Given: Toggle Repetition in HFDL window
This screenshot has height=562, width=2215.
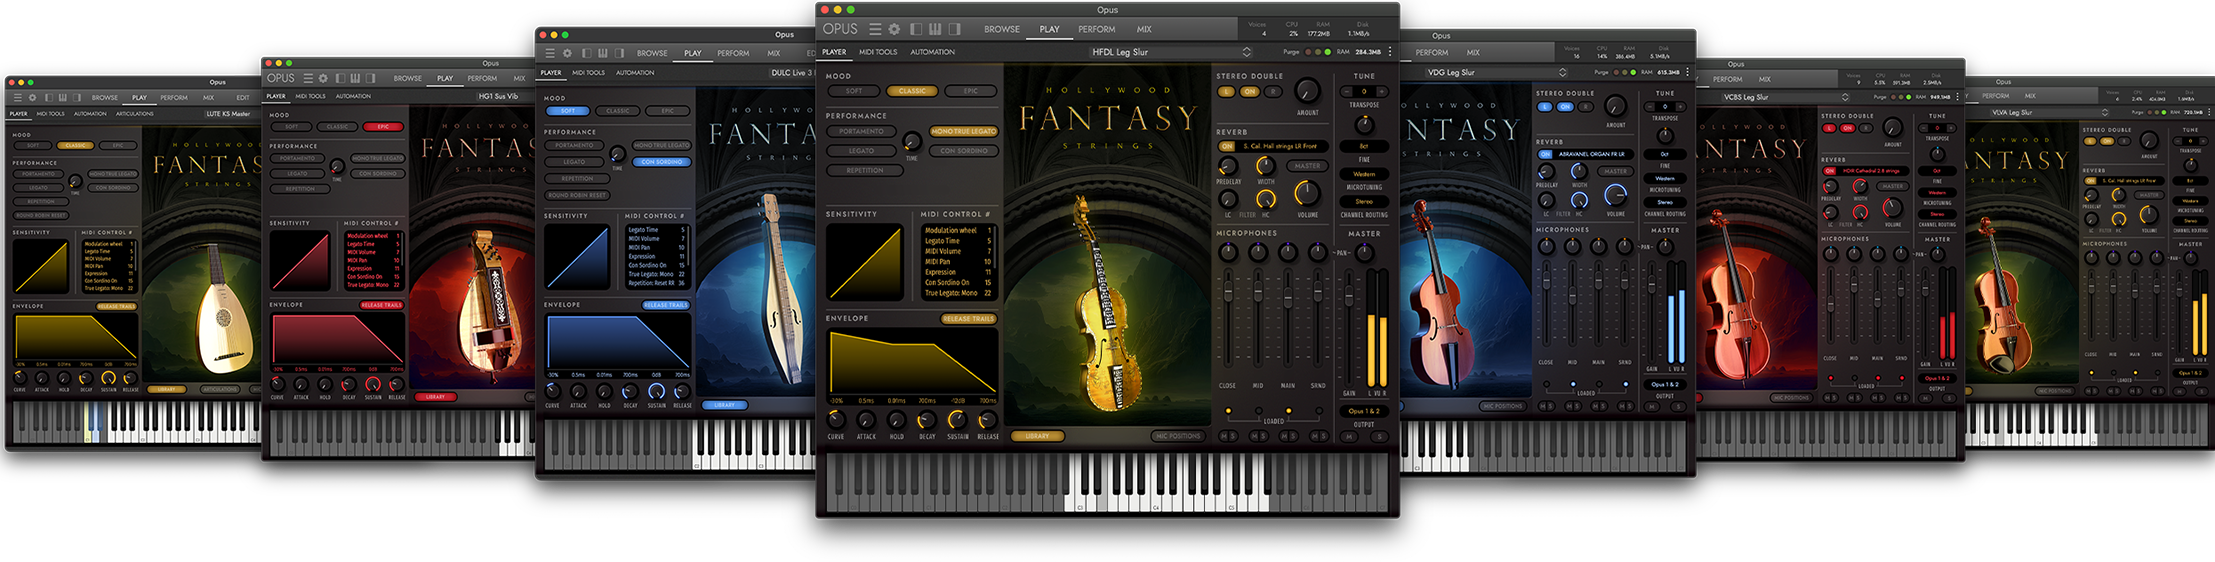Looking at the screenshot, I should pos(866,170).
